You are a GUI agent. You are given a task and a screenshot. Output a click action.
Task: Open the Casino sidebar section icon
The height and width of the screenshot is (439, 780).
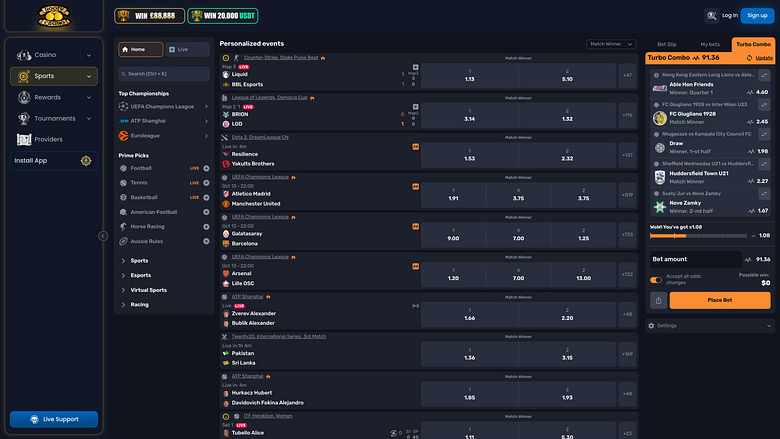(23, 55)
